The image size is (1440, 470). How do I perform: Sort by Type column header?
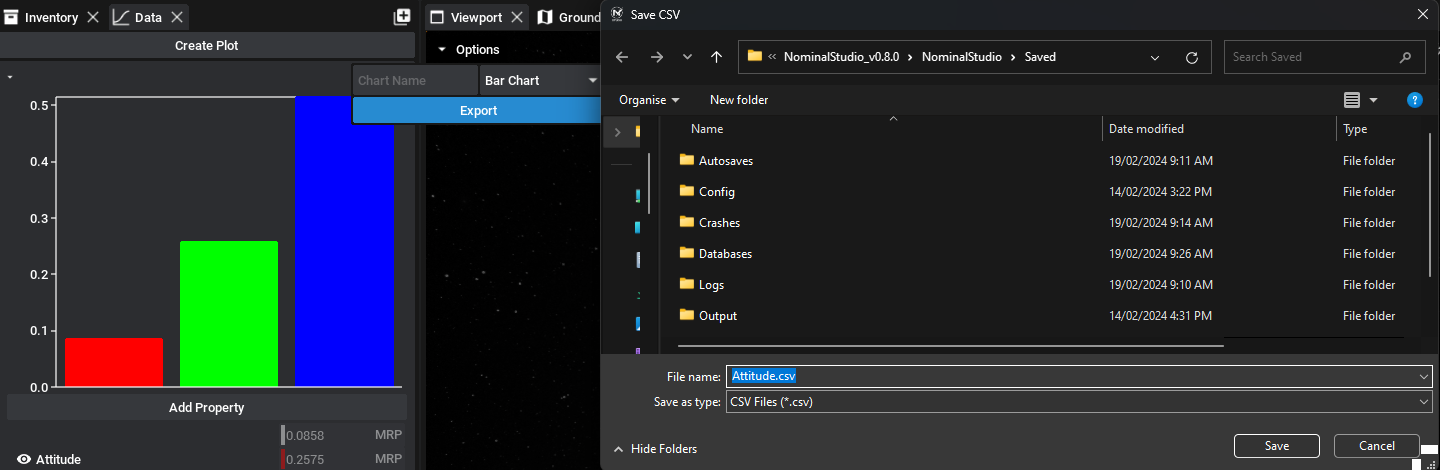click(1355, 129)
